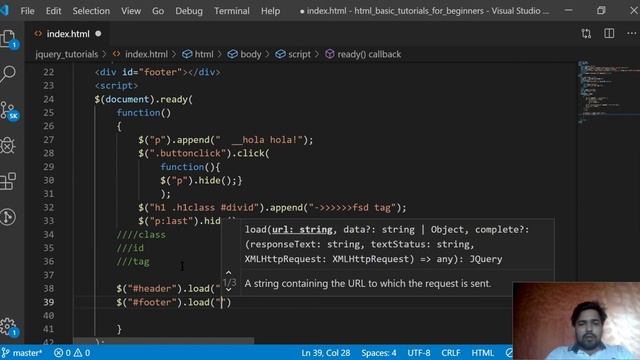640x360 pixels.
Task: Open the Extensions view in activity bar
Action: (x=8, y=181)
